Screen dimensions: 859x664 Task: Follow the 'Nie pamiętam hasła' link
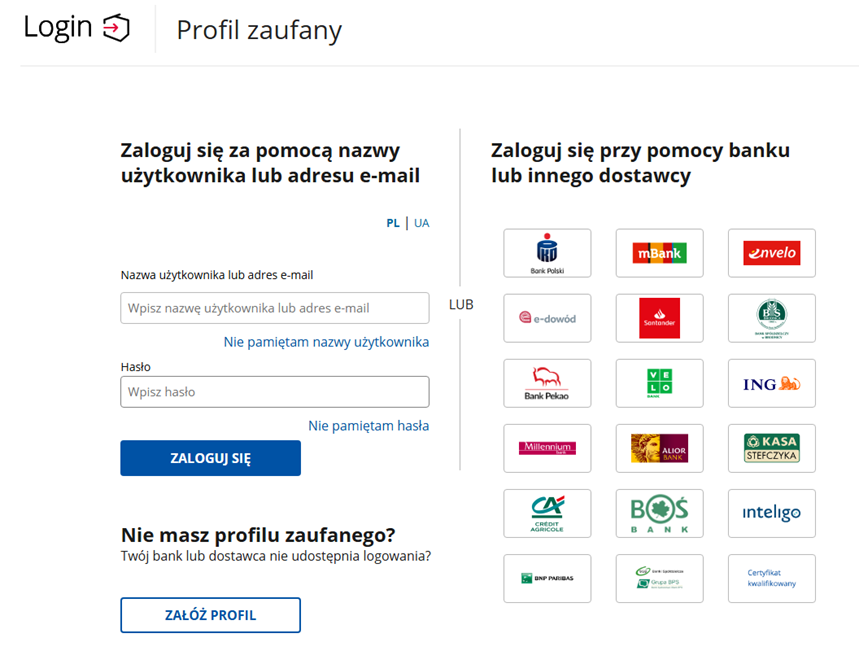click(x=368, y=426)
